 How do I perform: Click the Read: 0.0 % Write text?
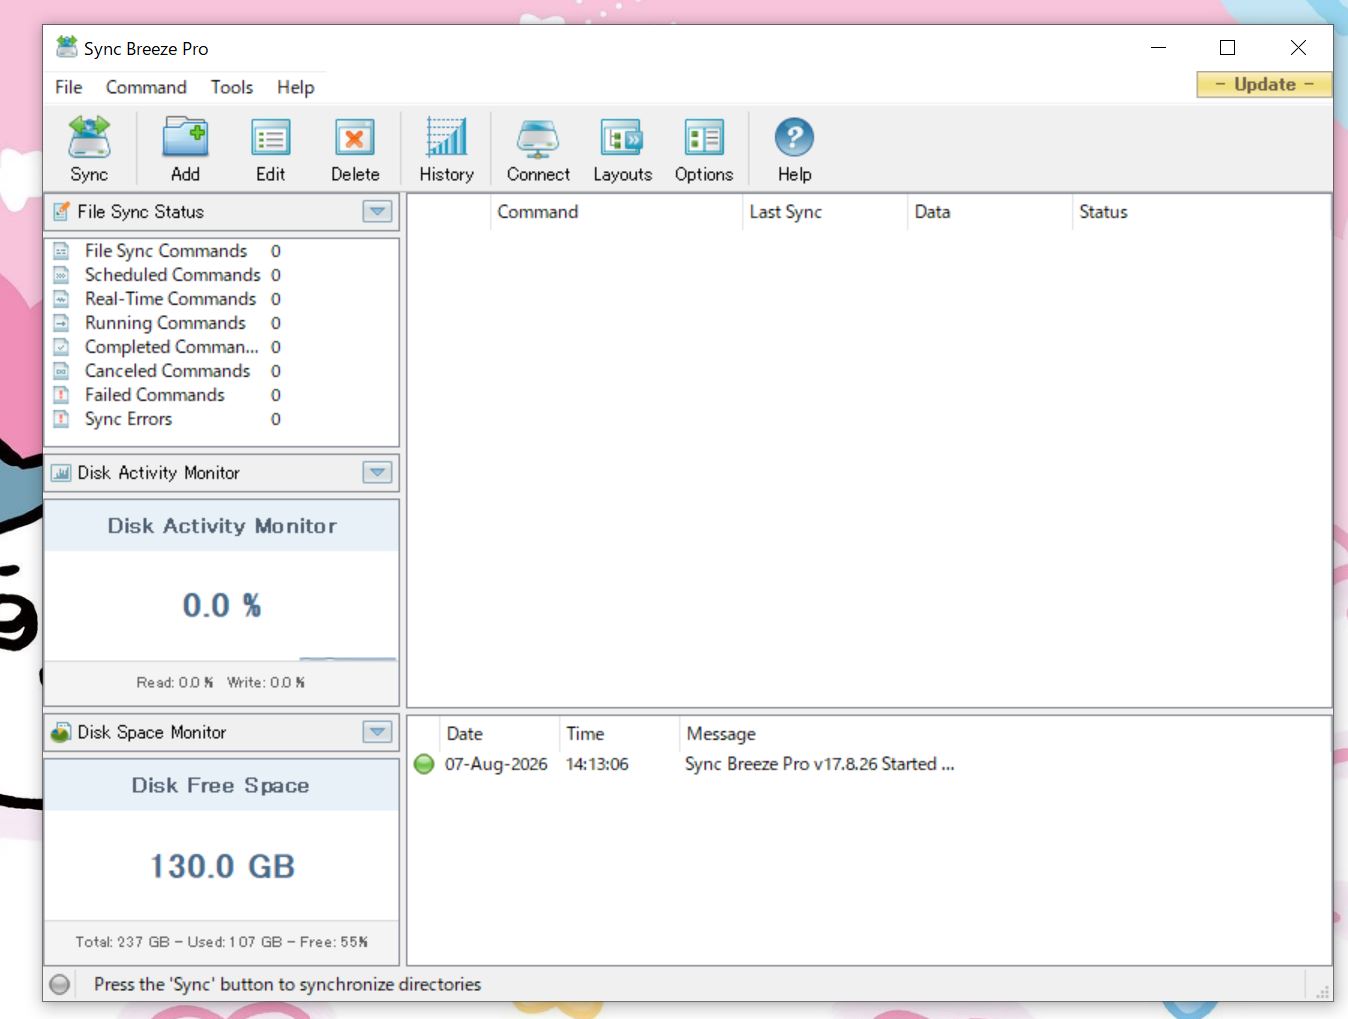221,682
